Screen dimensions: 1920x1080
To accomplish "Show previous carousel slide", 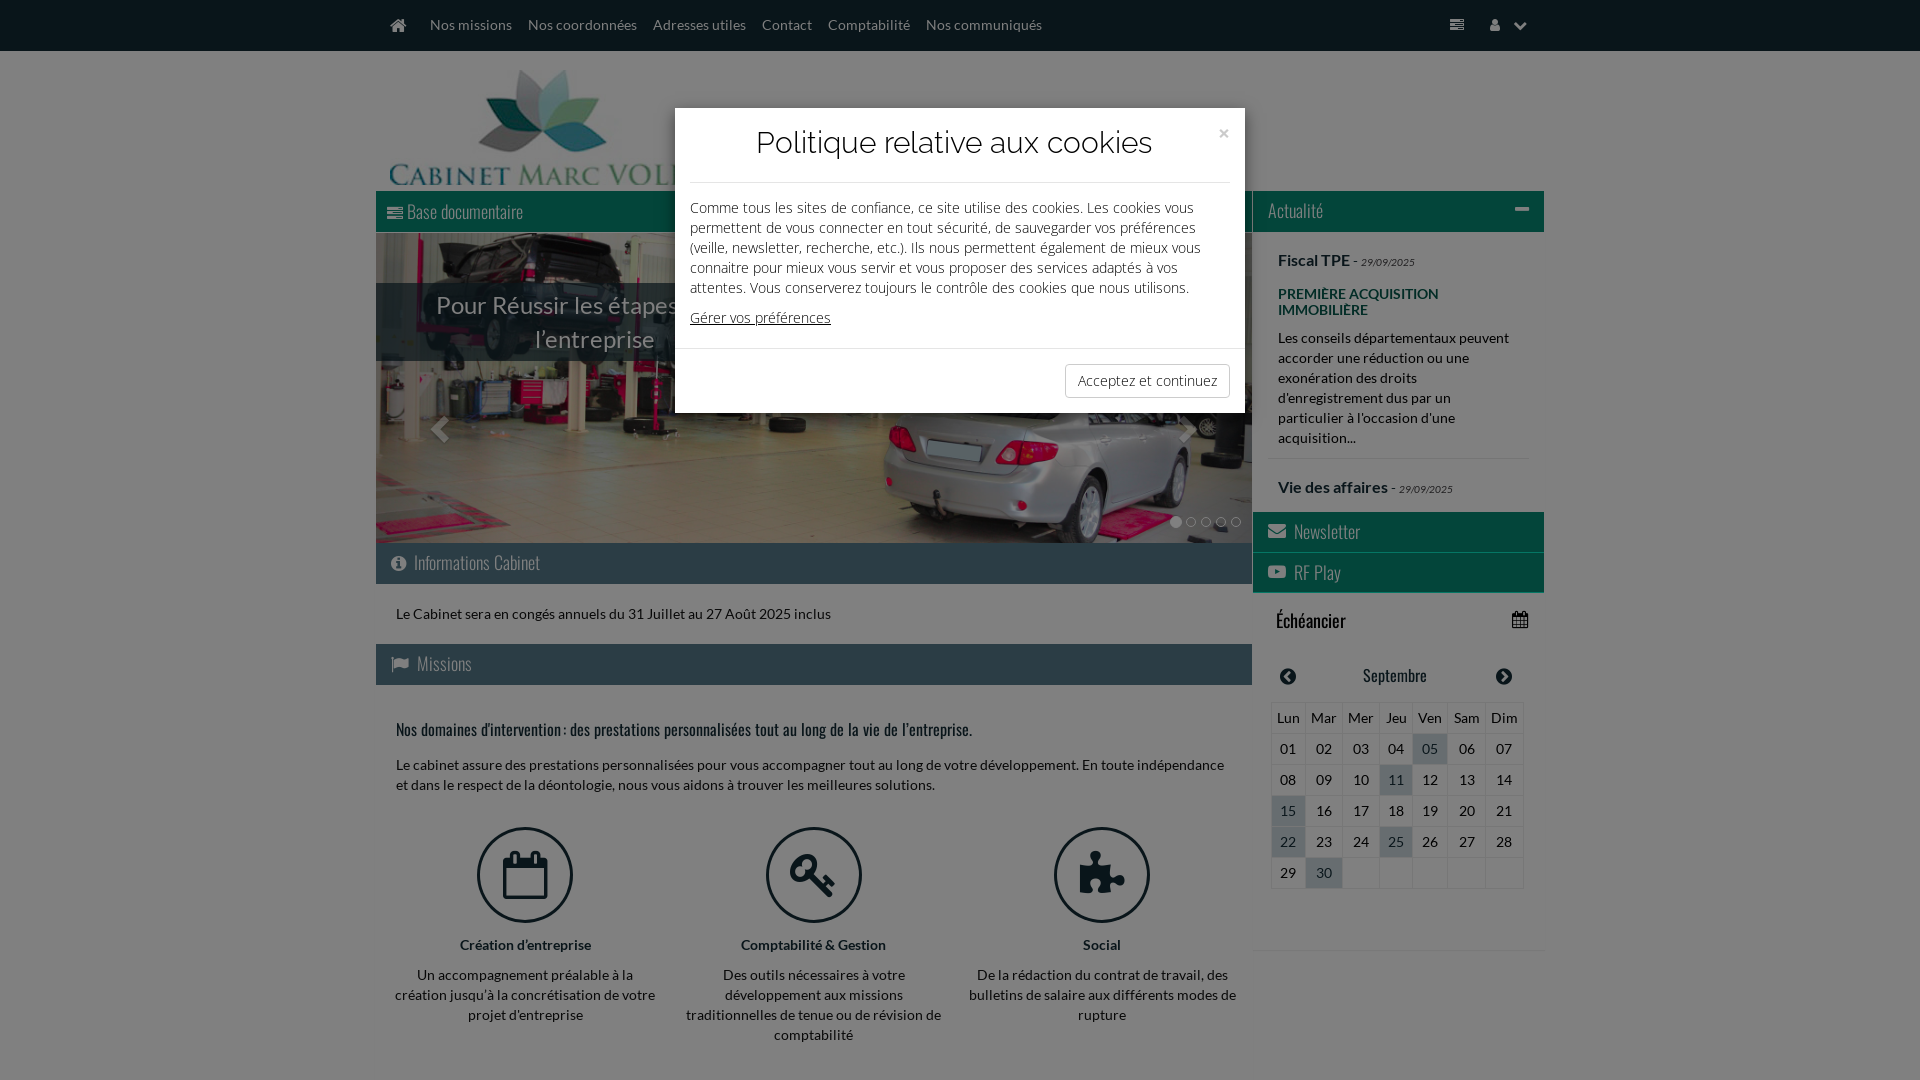I will 438,430.
